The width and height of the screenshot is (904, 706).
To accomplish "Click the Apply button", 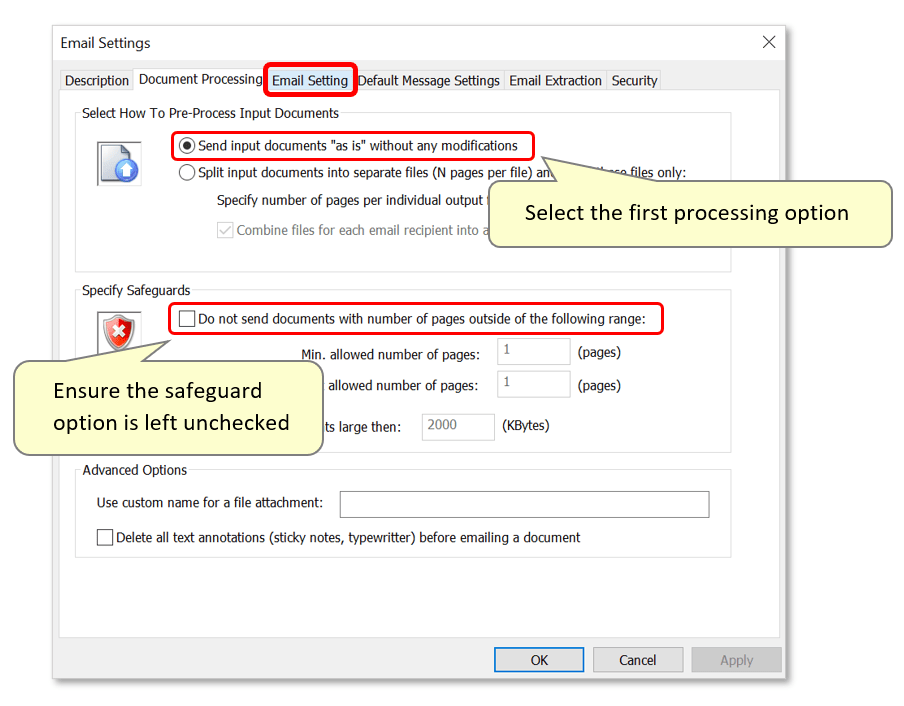I will (736, 660).
